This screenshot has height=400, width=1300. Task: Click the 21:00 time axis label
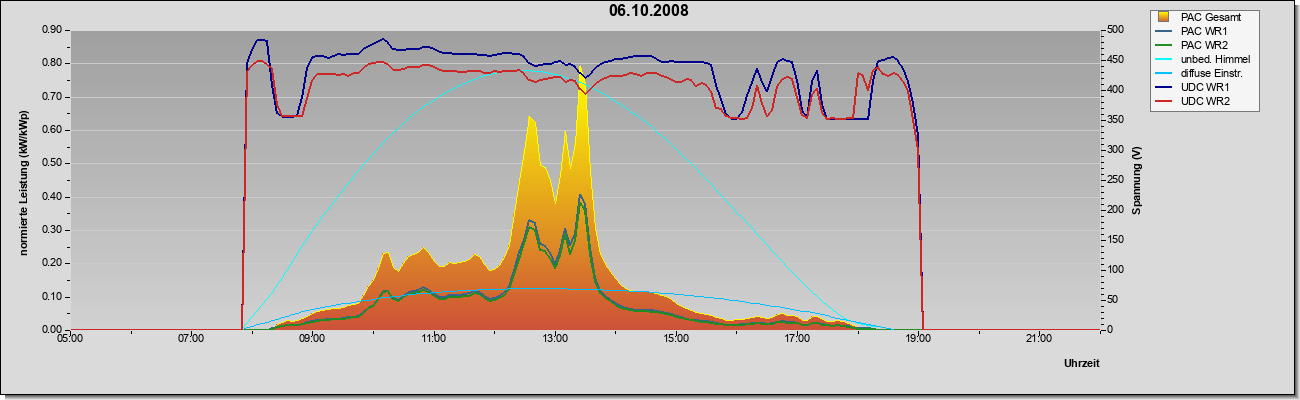click(1040, 340)
